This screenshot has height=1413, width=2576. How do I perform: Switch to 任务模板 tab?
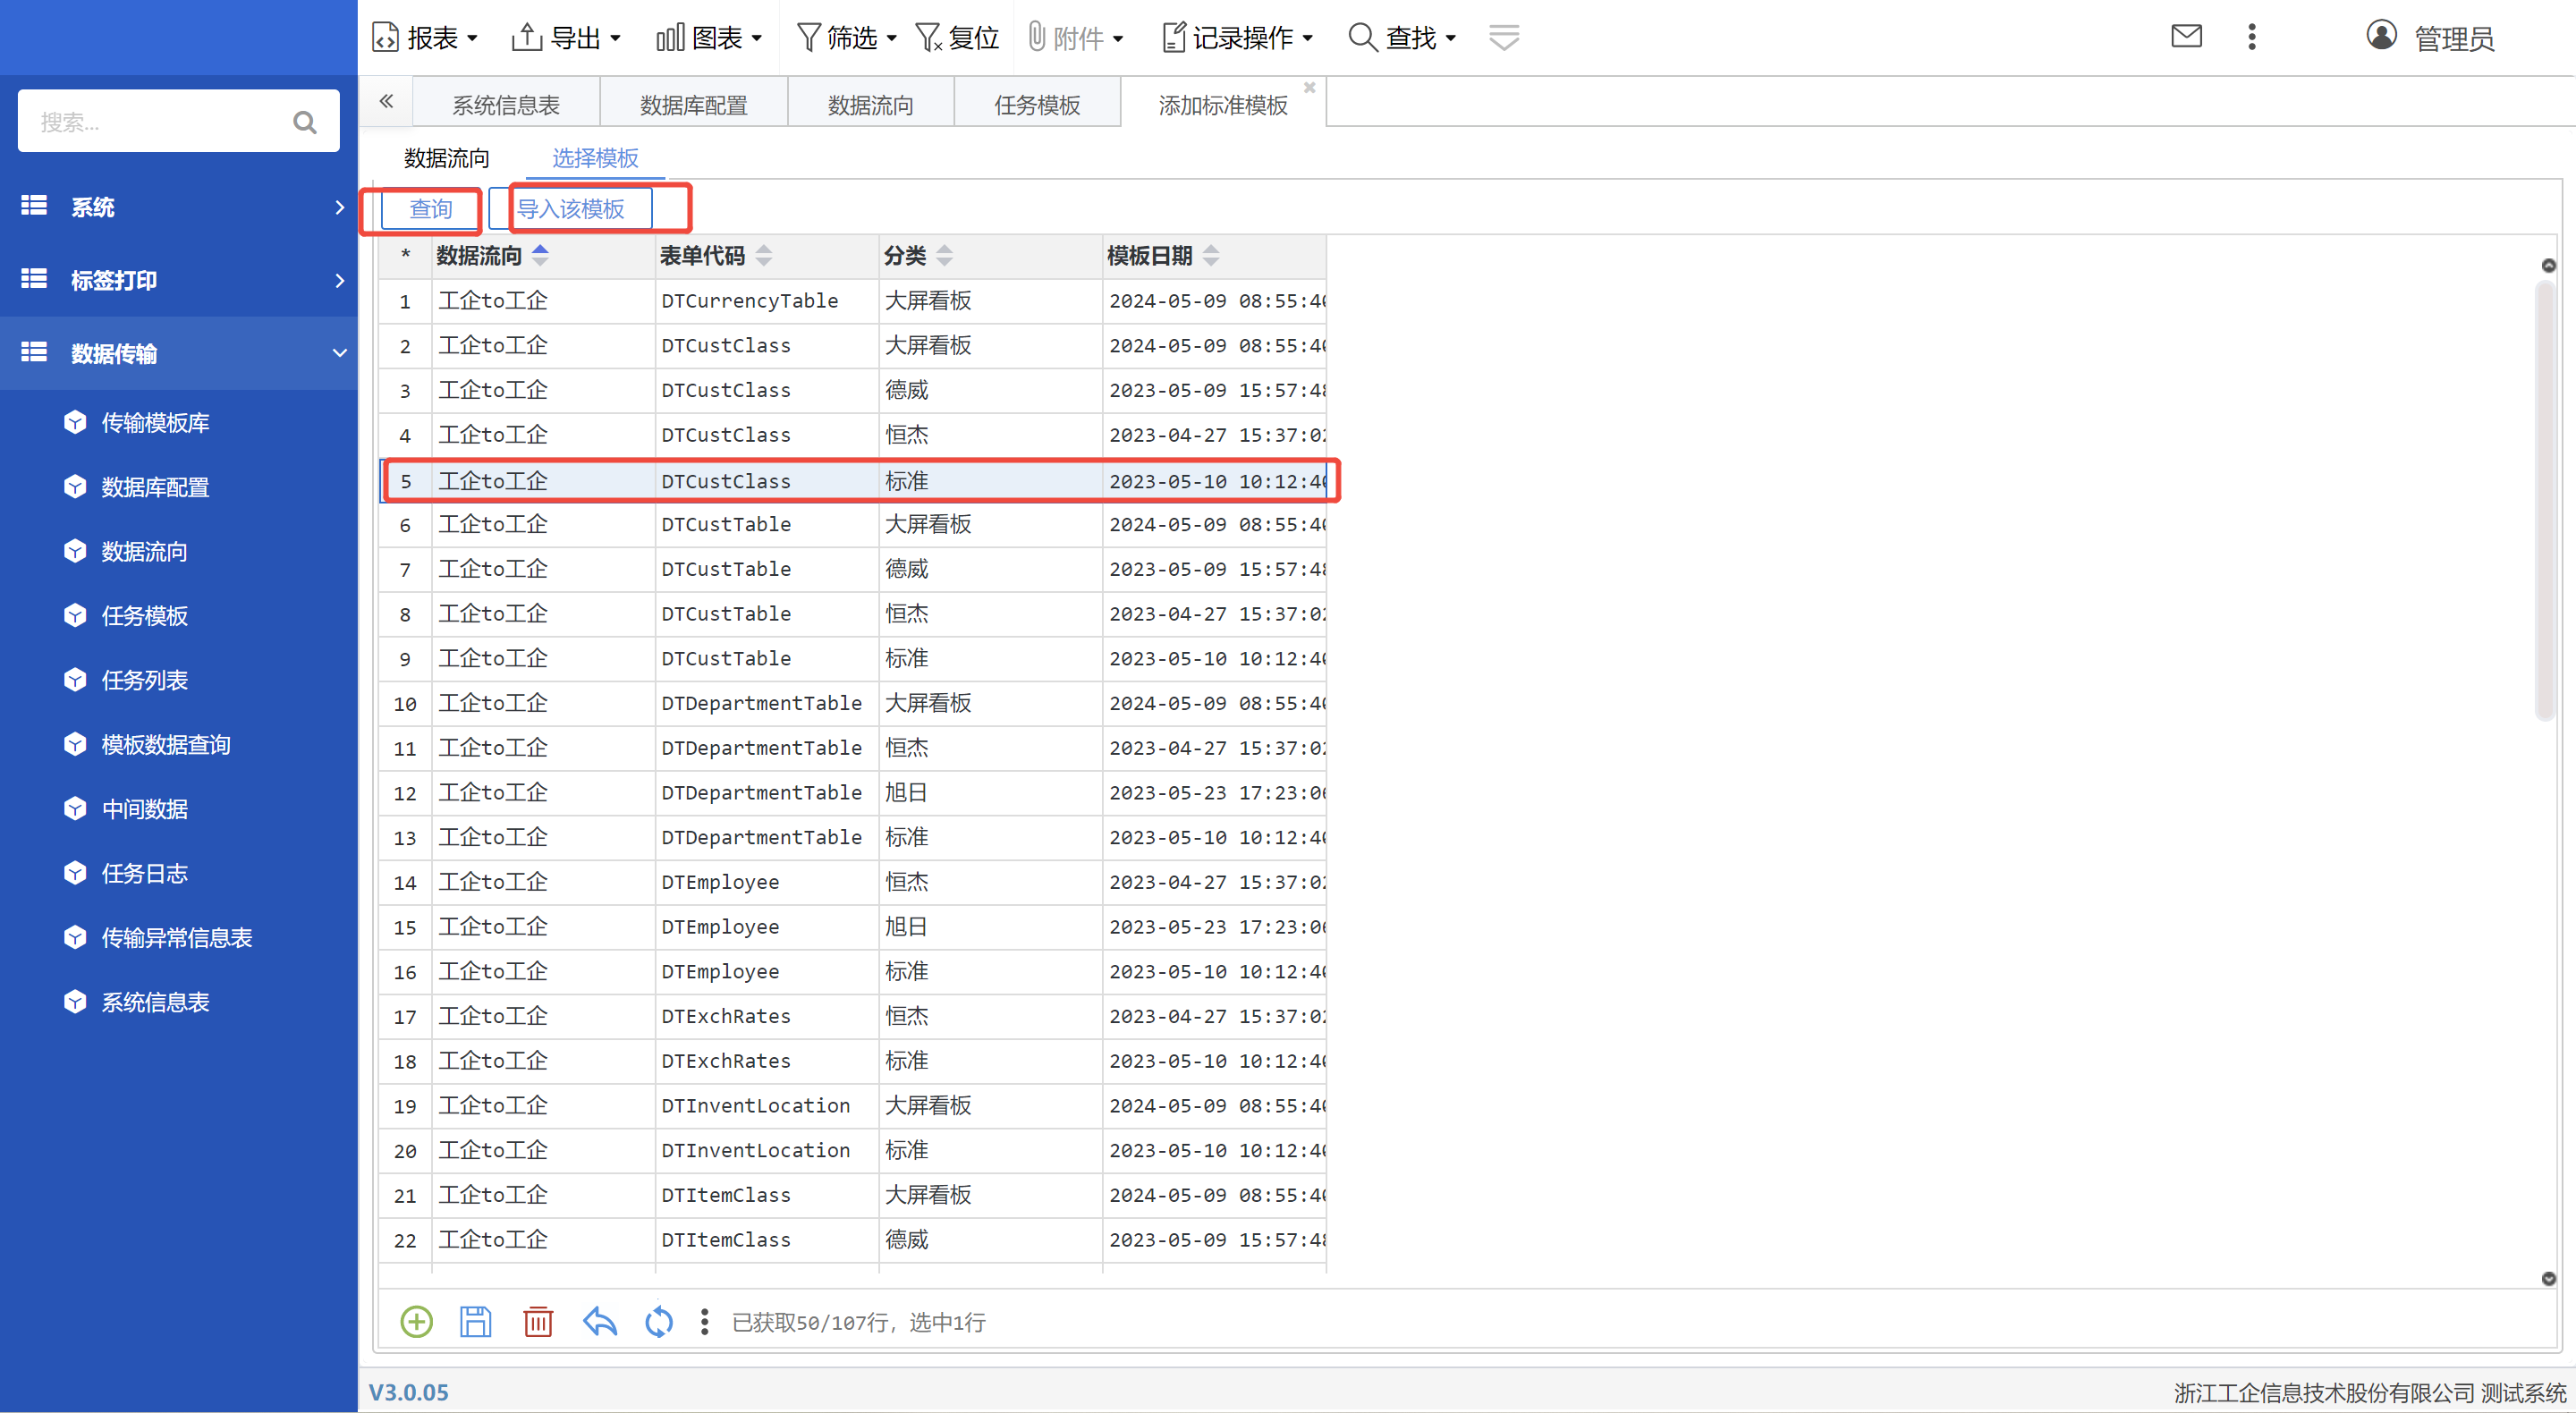[1037, 105]
